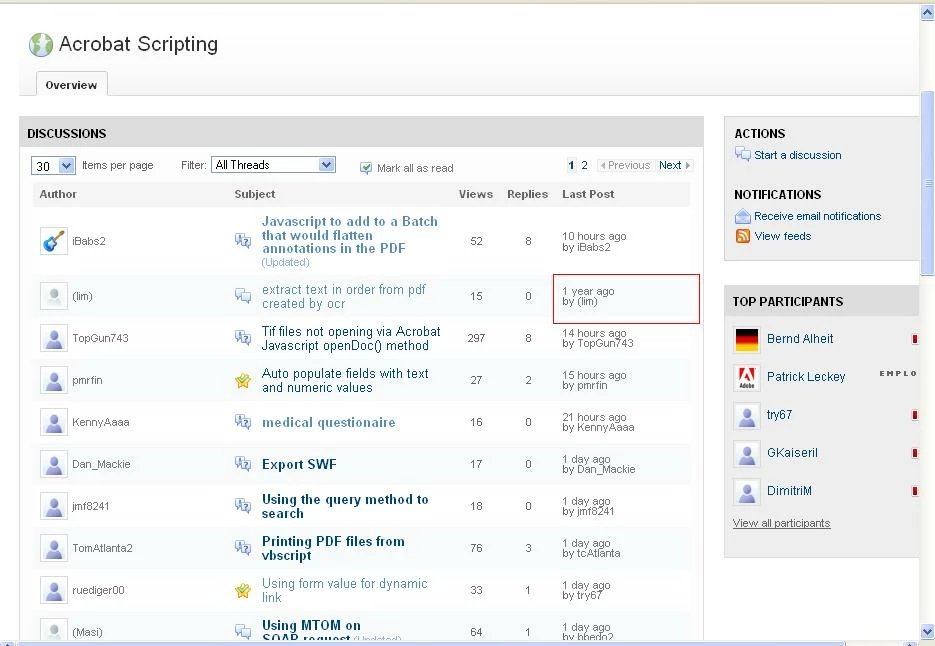Click discussion icon beside extract text thread
The height and width of the screenshot is (646, 935).
(x=243, y=295)
